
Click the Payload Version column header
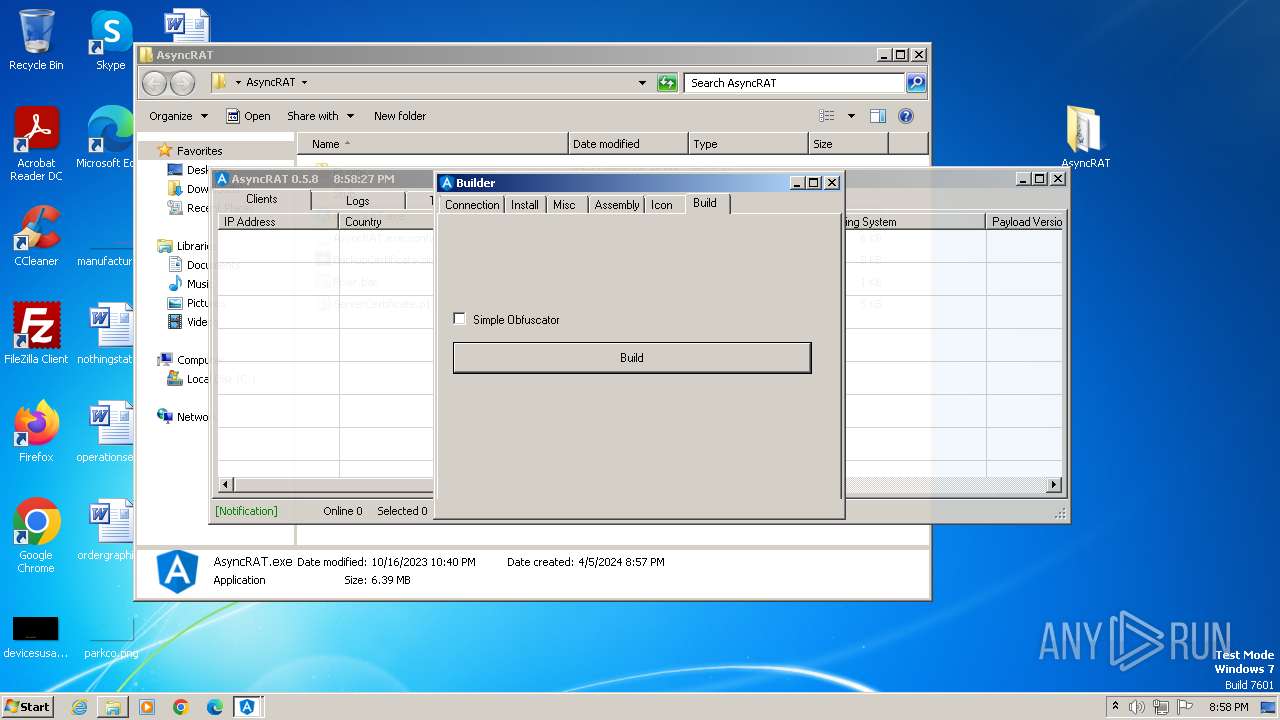tap(1025, 222)
